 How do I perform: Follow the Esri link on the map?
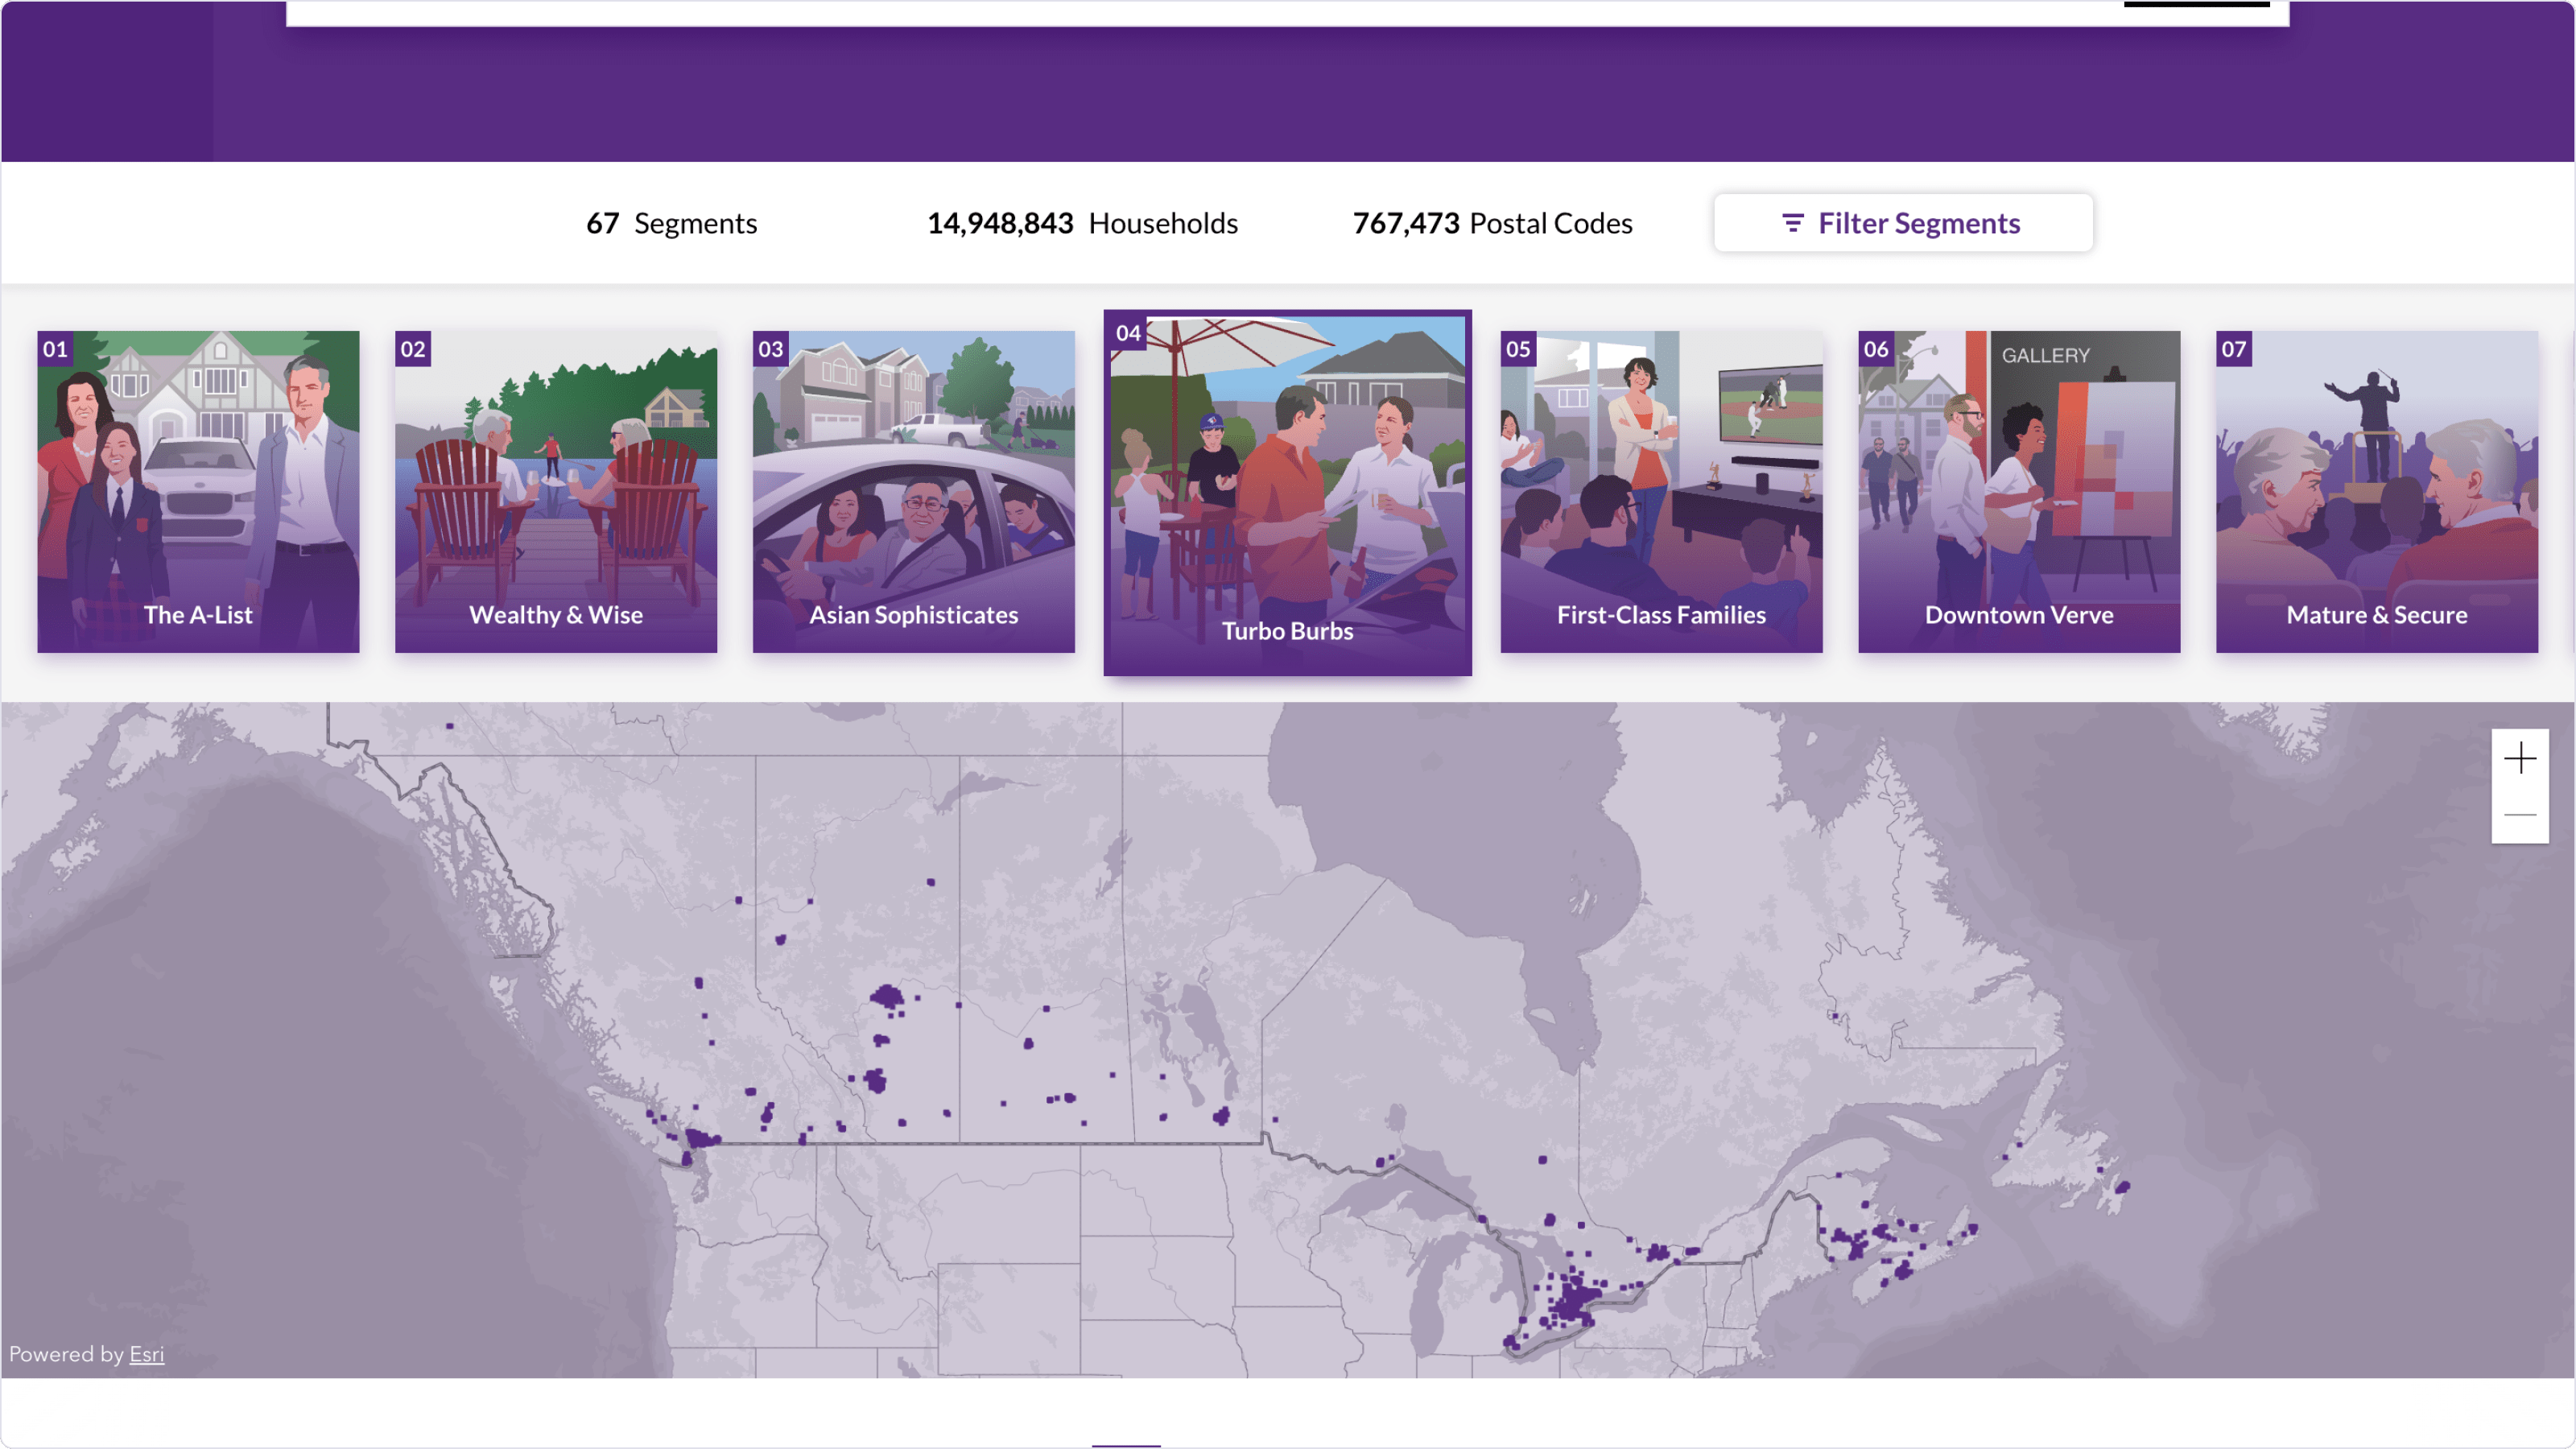pyautogui.click(x=146, y=1354)
